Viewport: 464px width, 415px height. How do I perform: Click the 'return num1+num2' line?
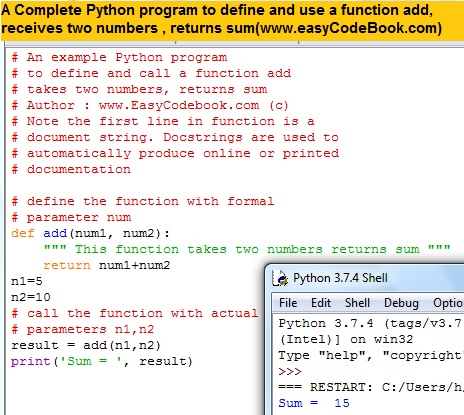tap(107, 265)
